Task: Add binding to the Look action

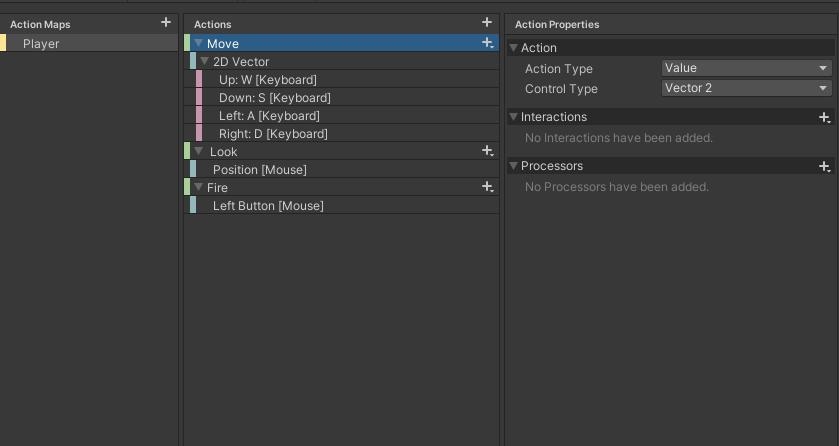Action: [x=487, y=151]
